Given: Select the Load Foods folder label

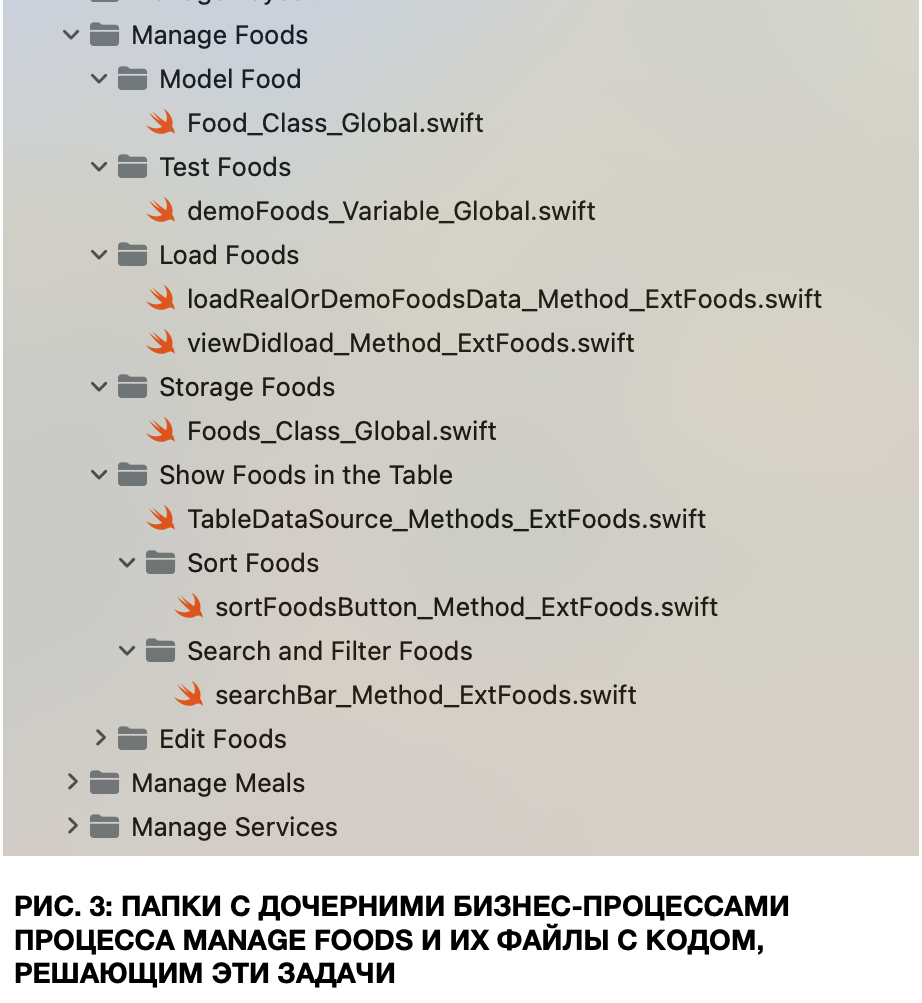Looking at the screenshot, I should 228,255.
